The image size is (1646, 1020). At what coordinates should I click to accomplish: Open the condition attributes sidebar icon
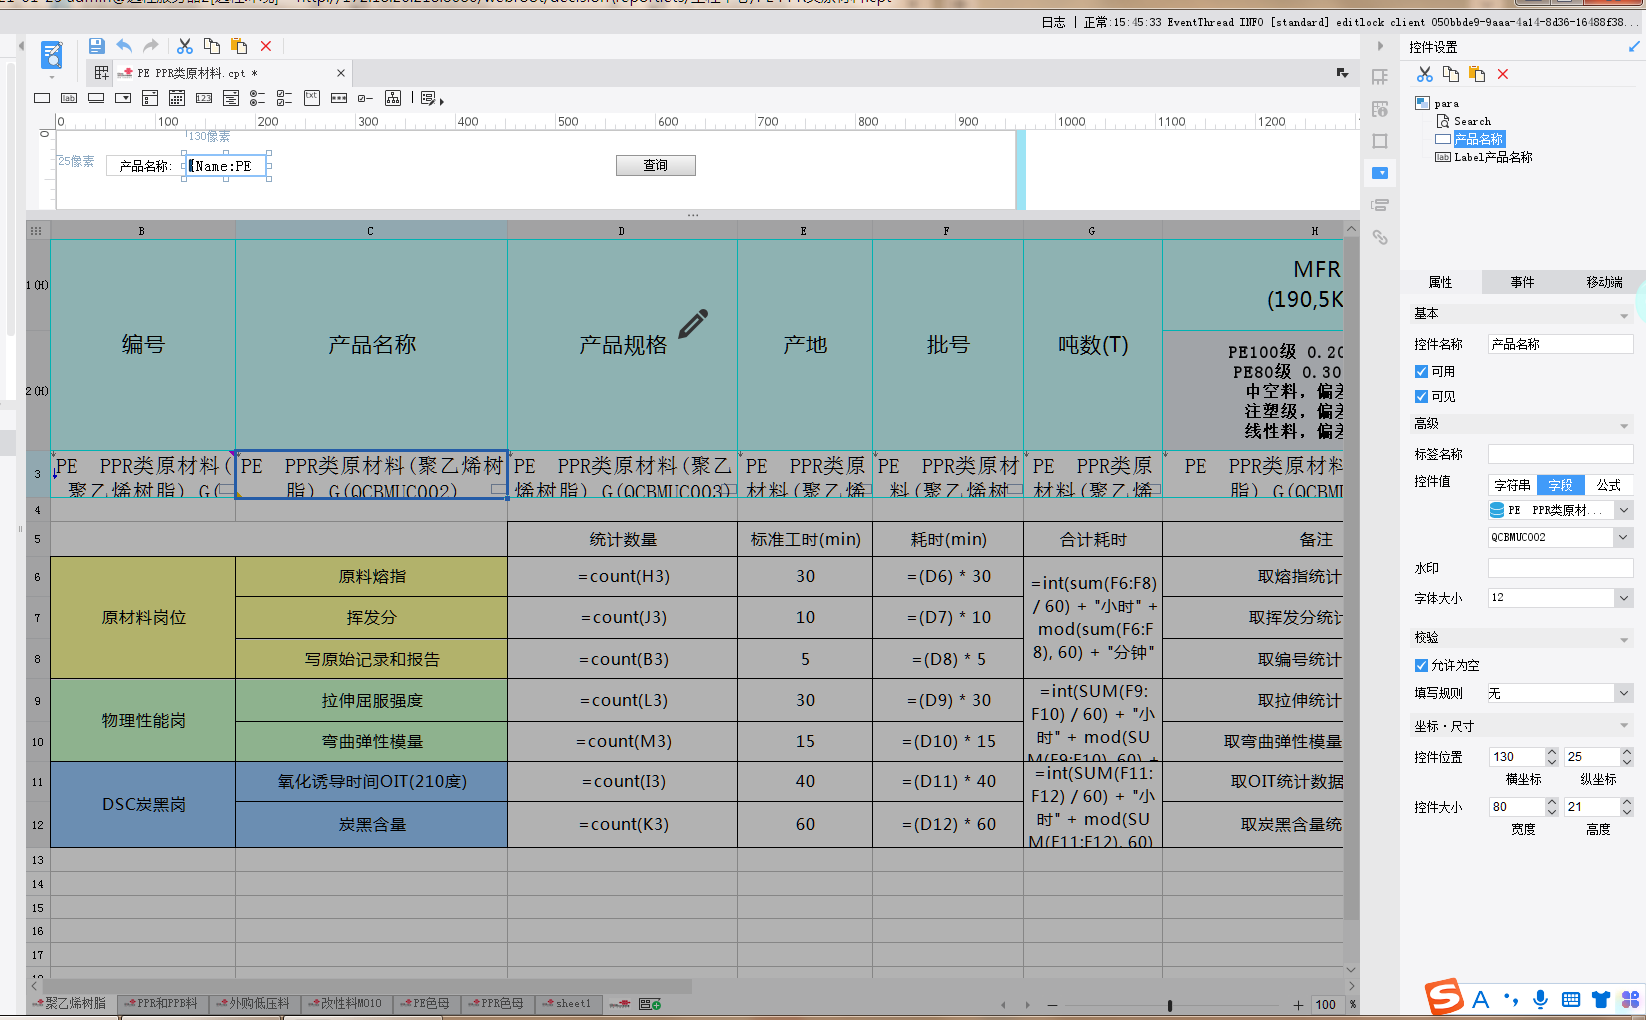(x=1380, y=205)
